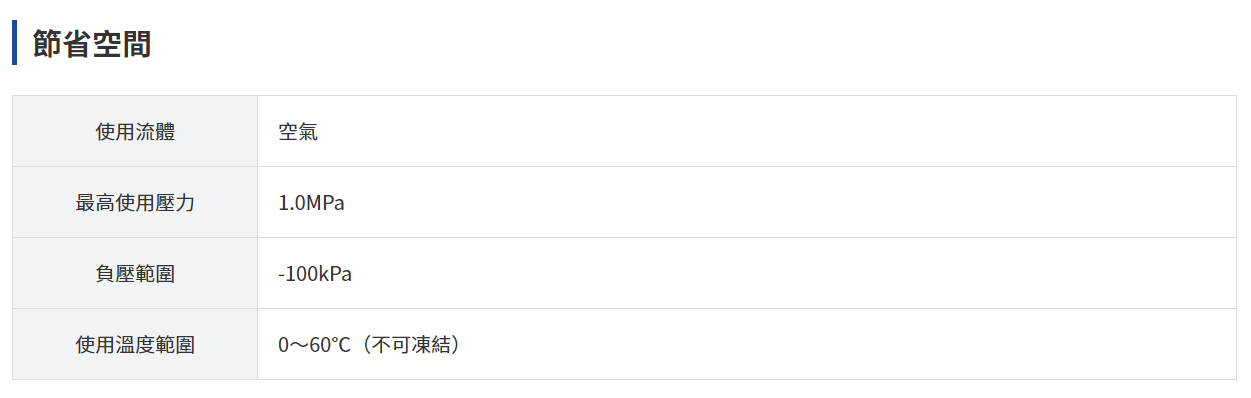The image size is (1251, 398).
Task: Click the °C symbol in temperature row
Action: [343, 345]
